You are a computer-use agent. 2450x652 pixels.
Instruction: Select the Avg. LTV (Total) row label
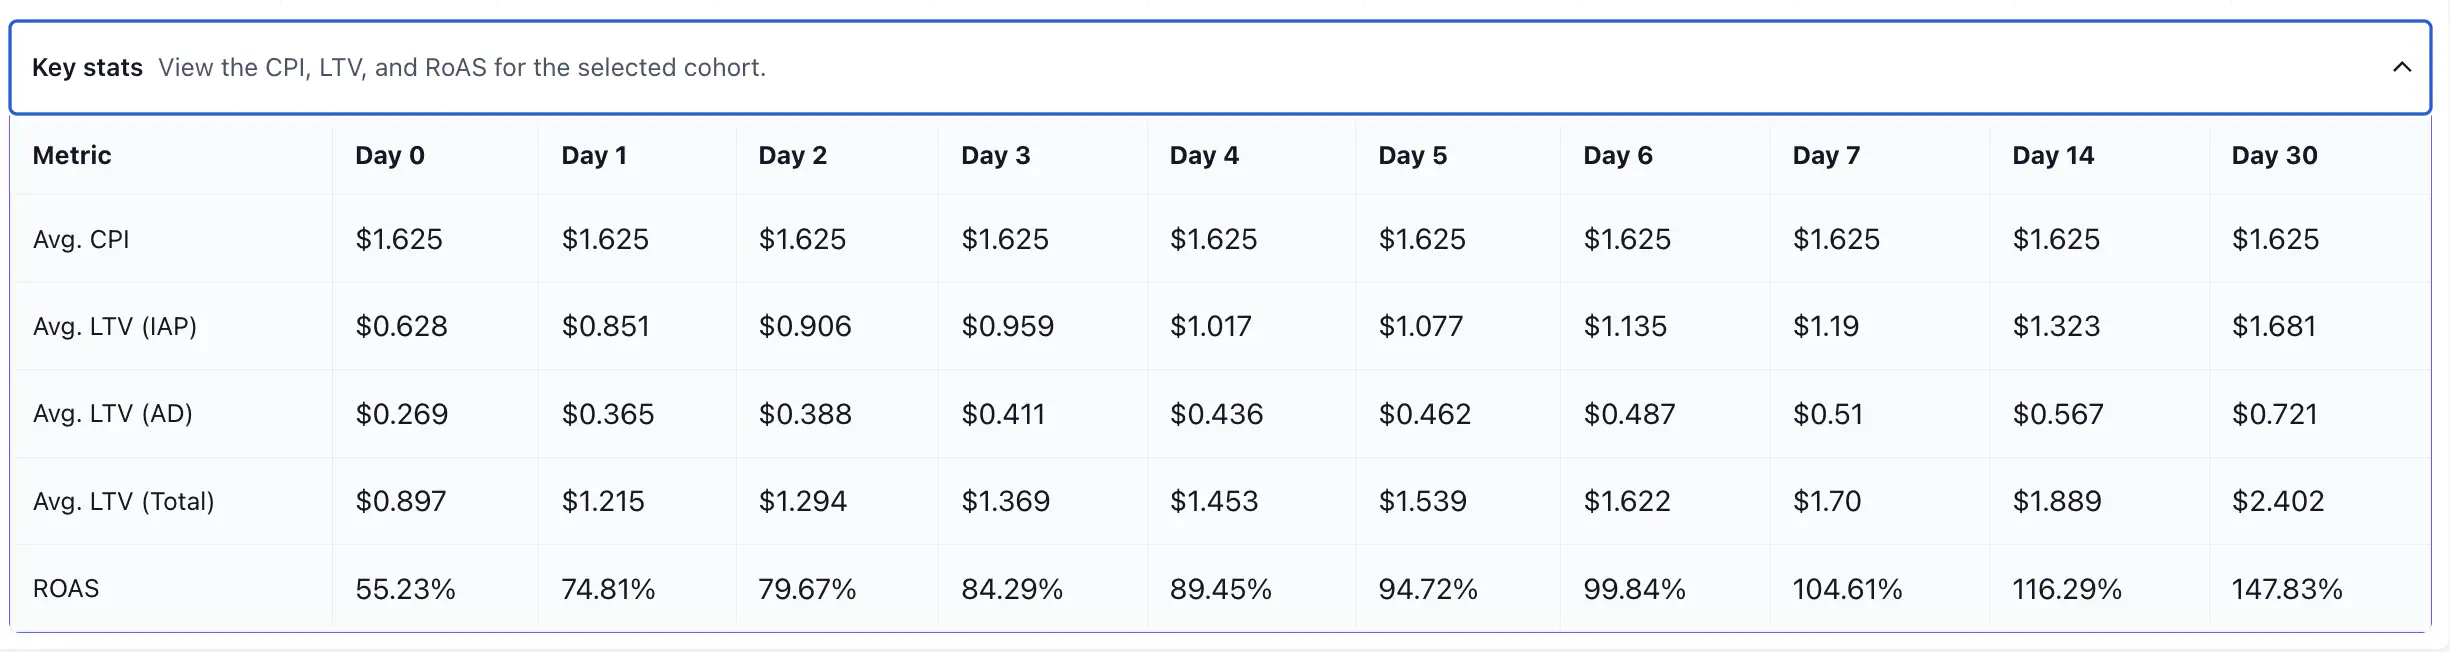pos(123,501)
